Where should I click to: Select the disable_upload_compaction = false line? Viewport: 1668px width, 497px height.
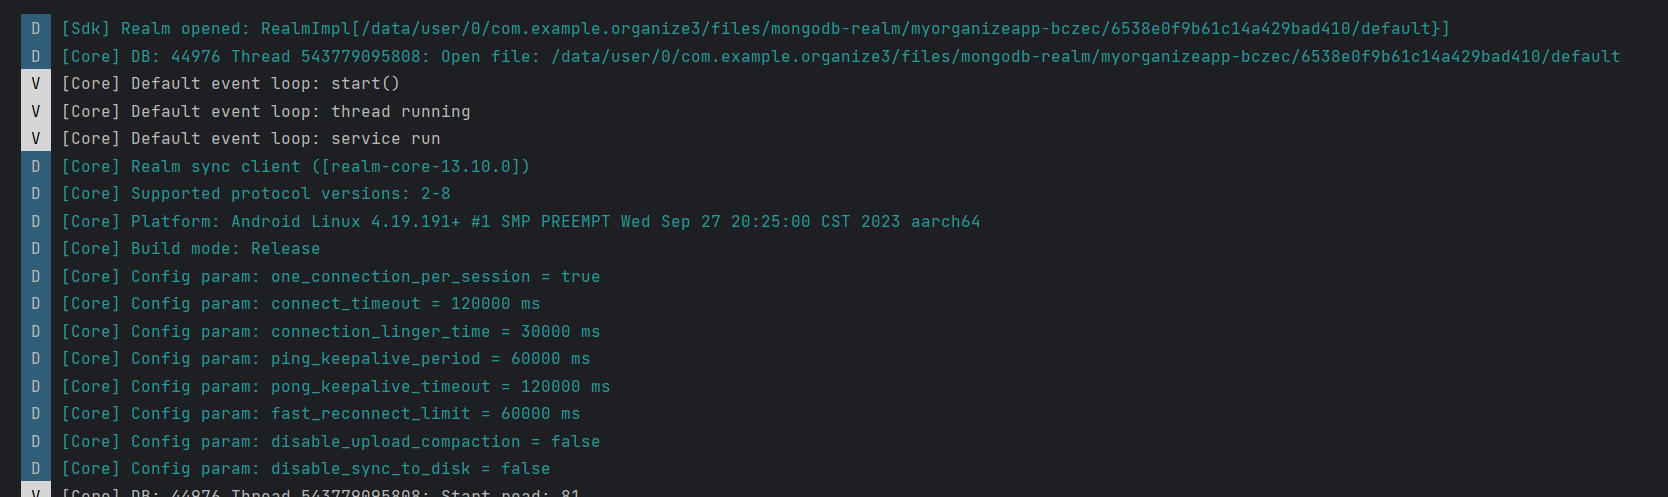click(331, 442)
